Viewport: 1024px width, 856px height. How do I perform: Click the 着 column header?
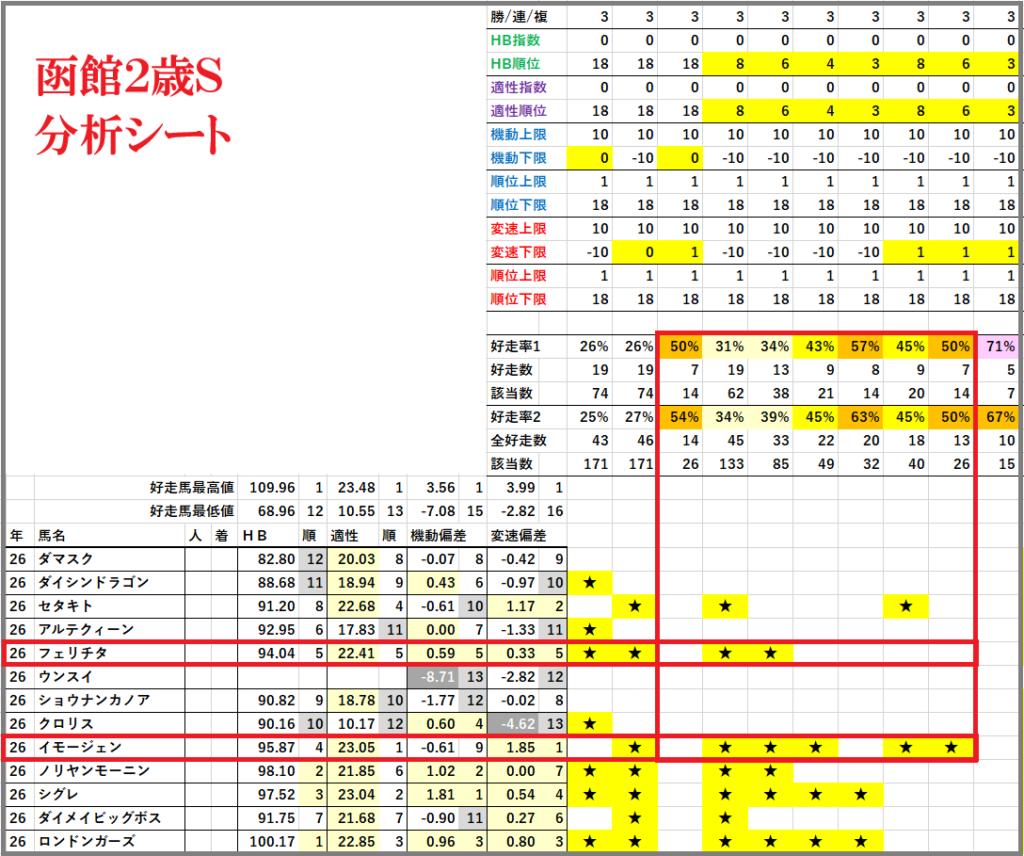[221, 535]
